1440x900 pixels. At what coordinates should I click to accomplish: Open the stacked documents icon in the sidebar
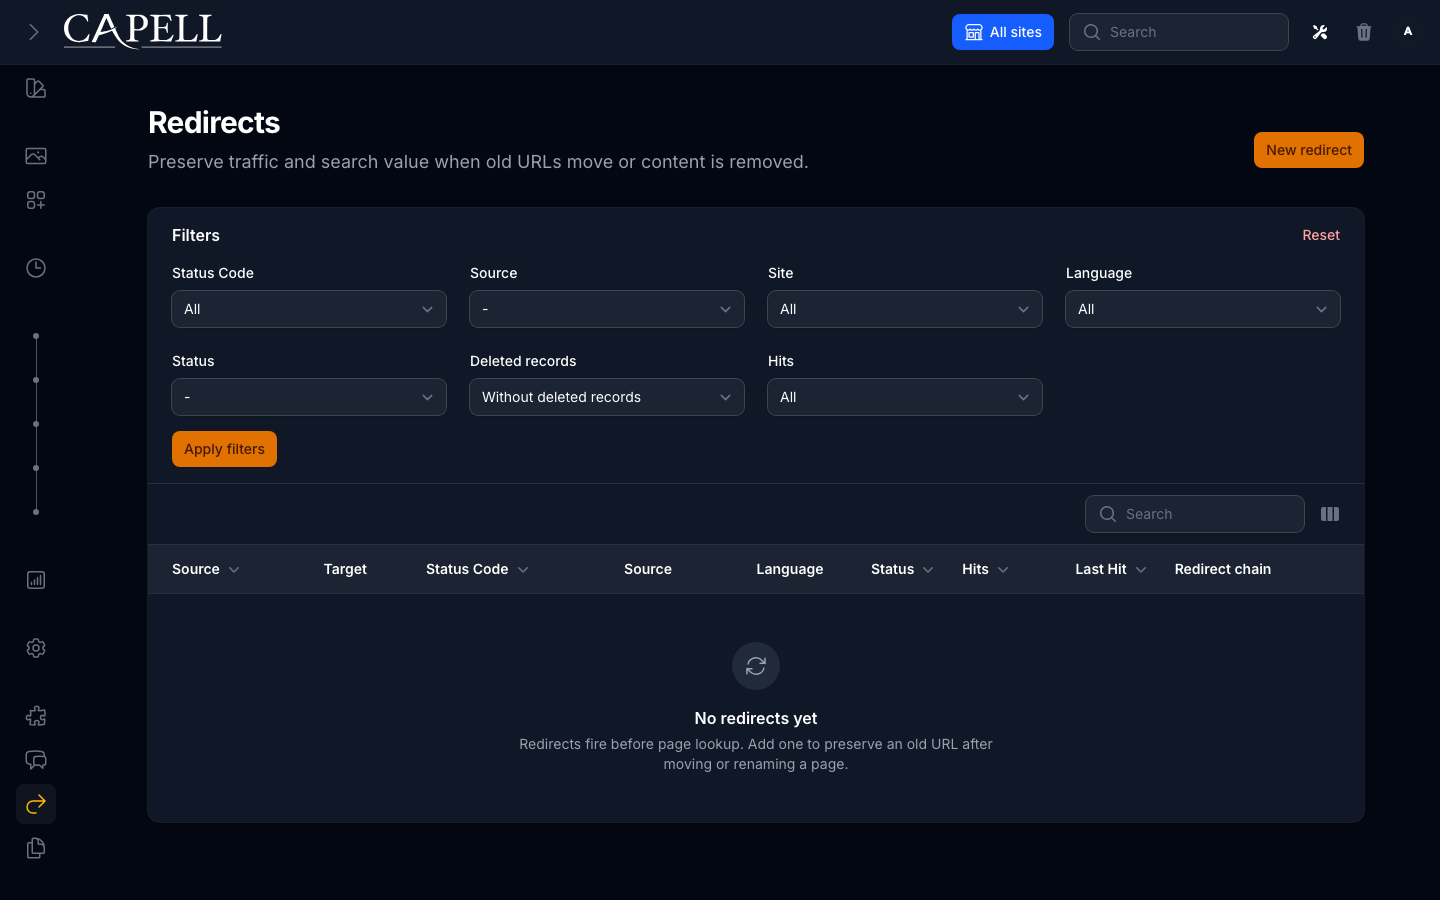pos(36,848)
